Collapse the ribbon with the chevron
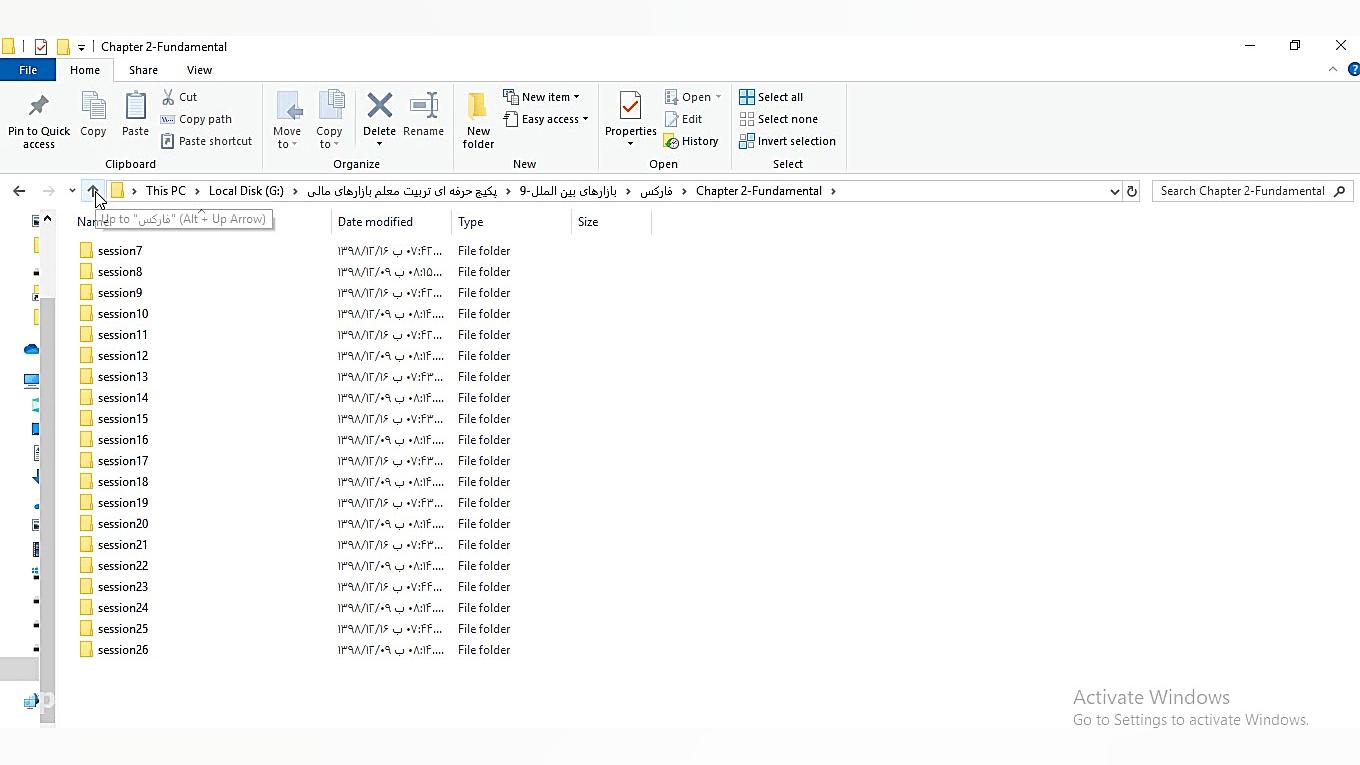Screen dimensions: 1360x765 tap(1333, 69)
